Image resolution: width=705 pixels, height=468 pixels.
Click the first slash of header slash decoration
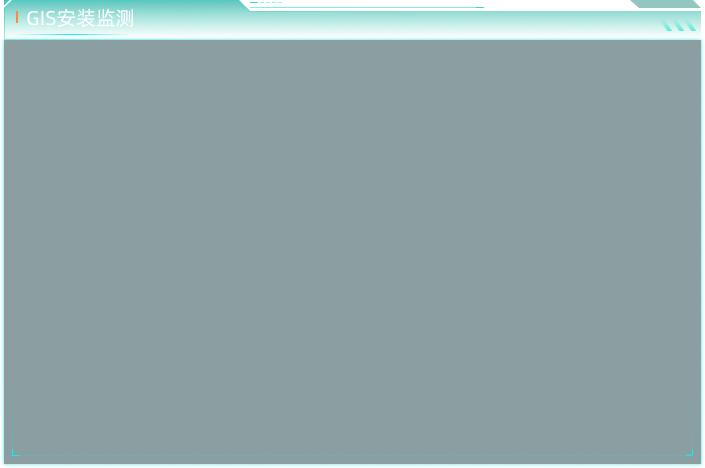pos(666,26)
